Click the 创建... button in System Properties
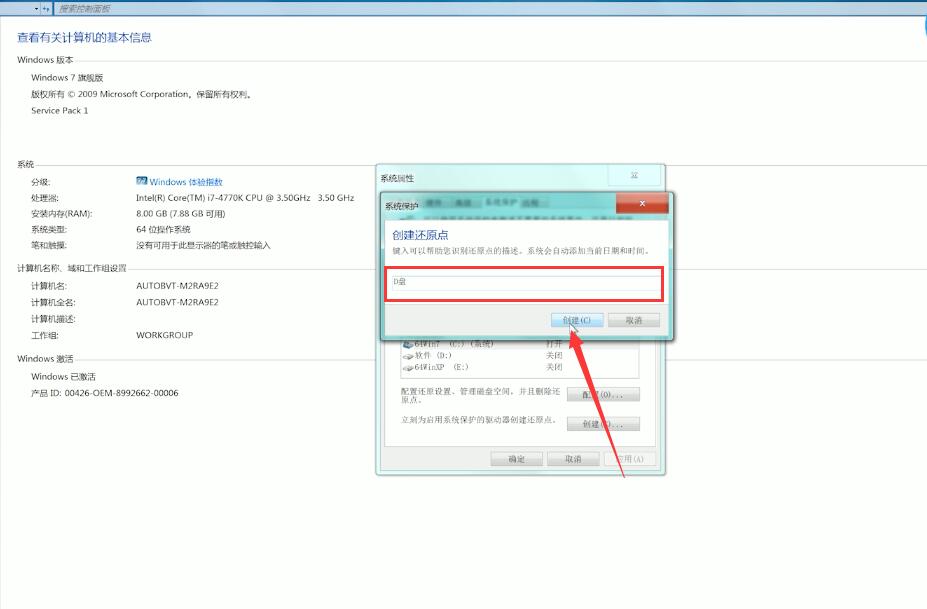927x609 pixels. pyautogui.click(x=603, y=424)
